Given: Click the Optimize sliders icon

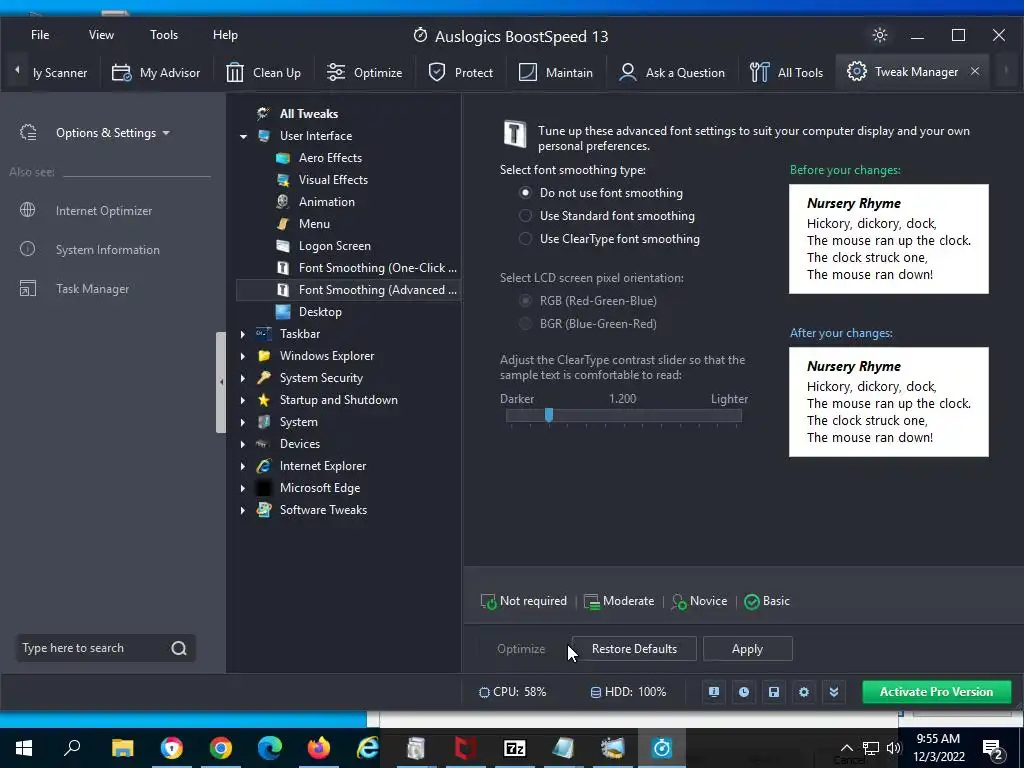Looking at the screenshot, I should click(336, 72).
